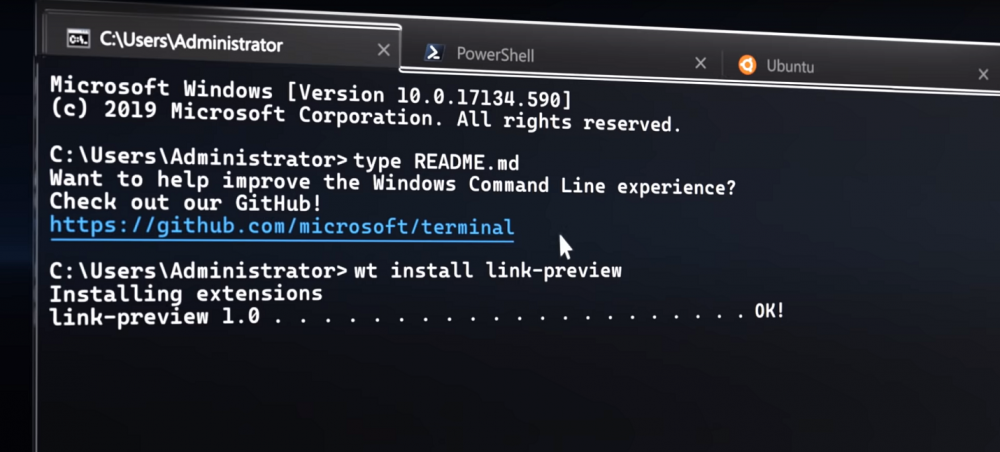Click the Command Prompt icon in first tab
This screenshot has width=1000, height=452.
tap(78, 39)
